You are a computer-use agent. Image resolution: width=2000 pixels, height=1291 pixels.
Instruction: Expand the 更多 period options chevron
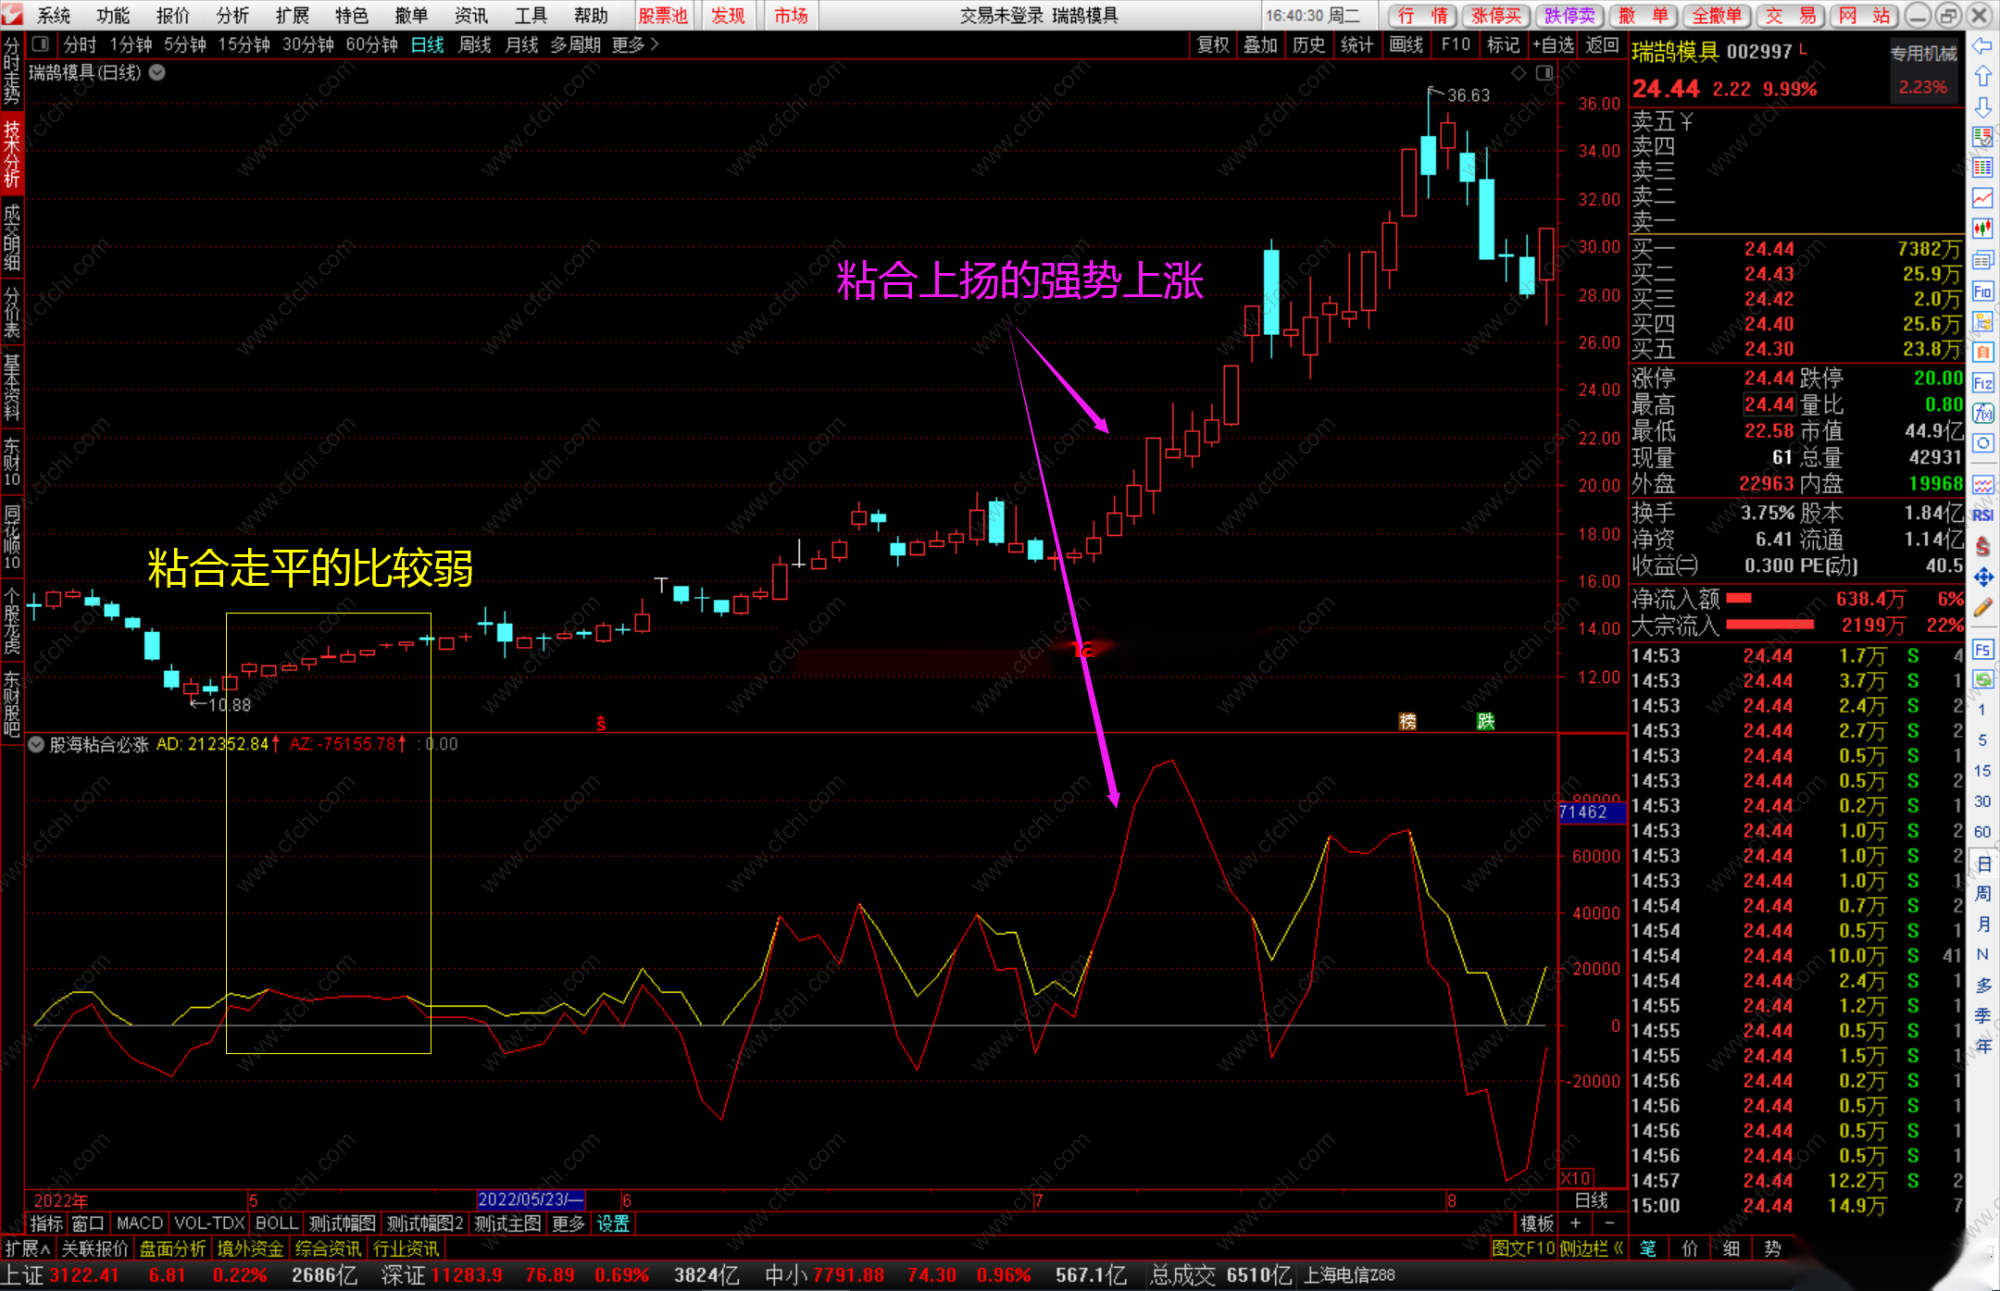(655, 44)
